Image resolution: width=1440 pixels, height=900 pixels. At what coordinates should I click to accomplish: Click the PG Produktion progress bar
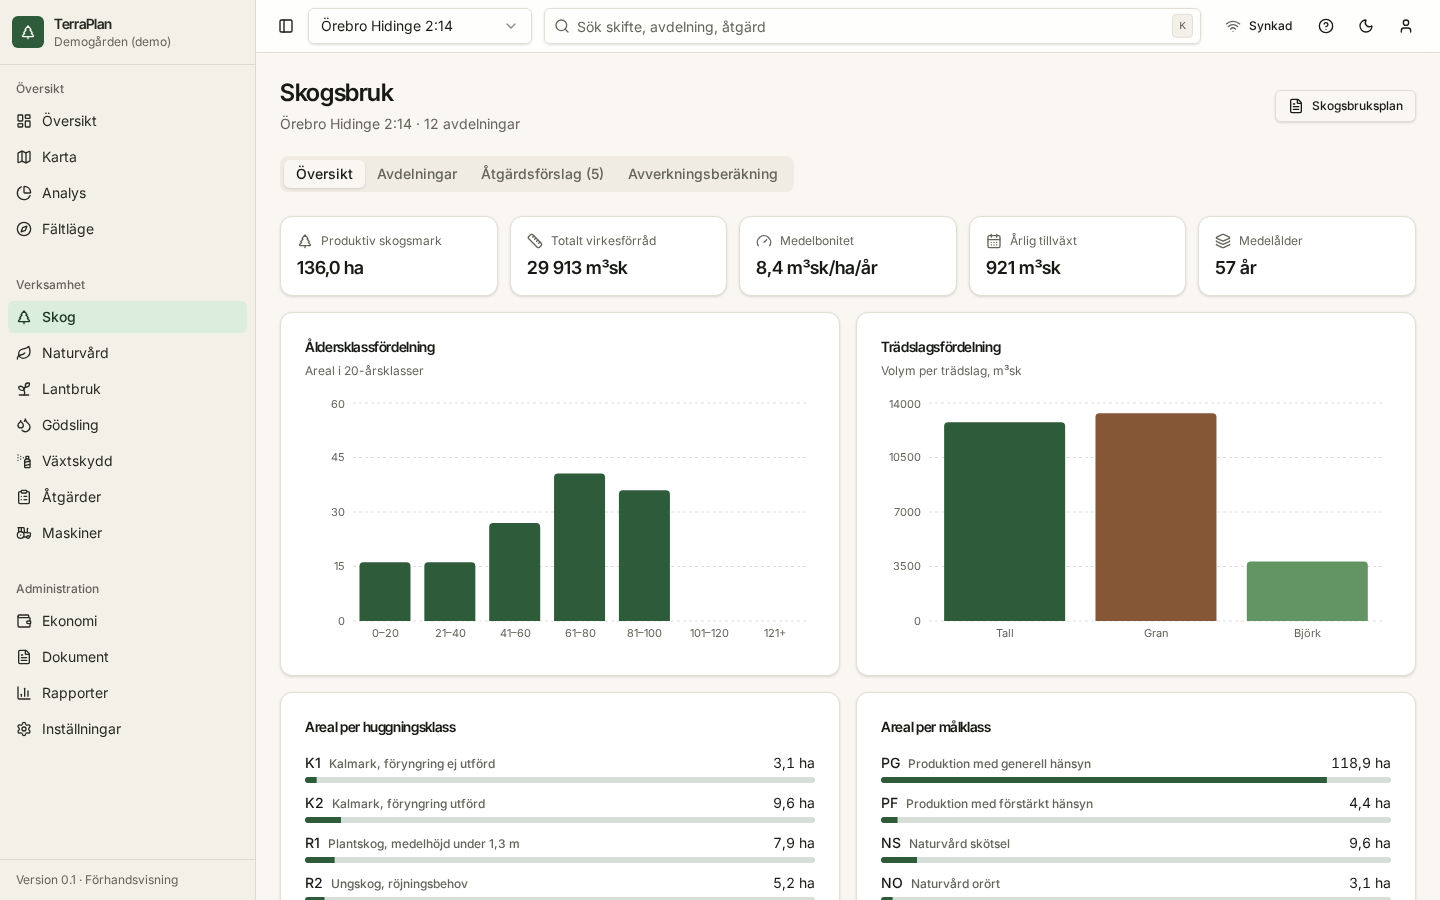(x=1136, y=780)
